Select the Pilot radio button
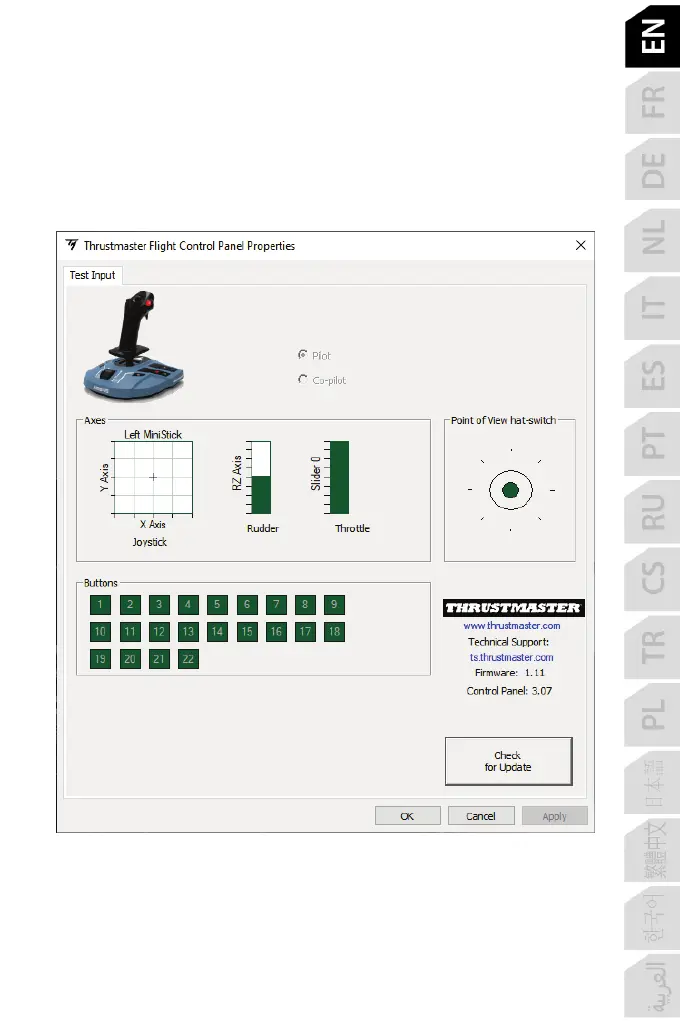The height and width of the screenshot is (1021, 680). click(303, 355)
